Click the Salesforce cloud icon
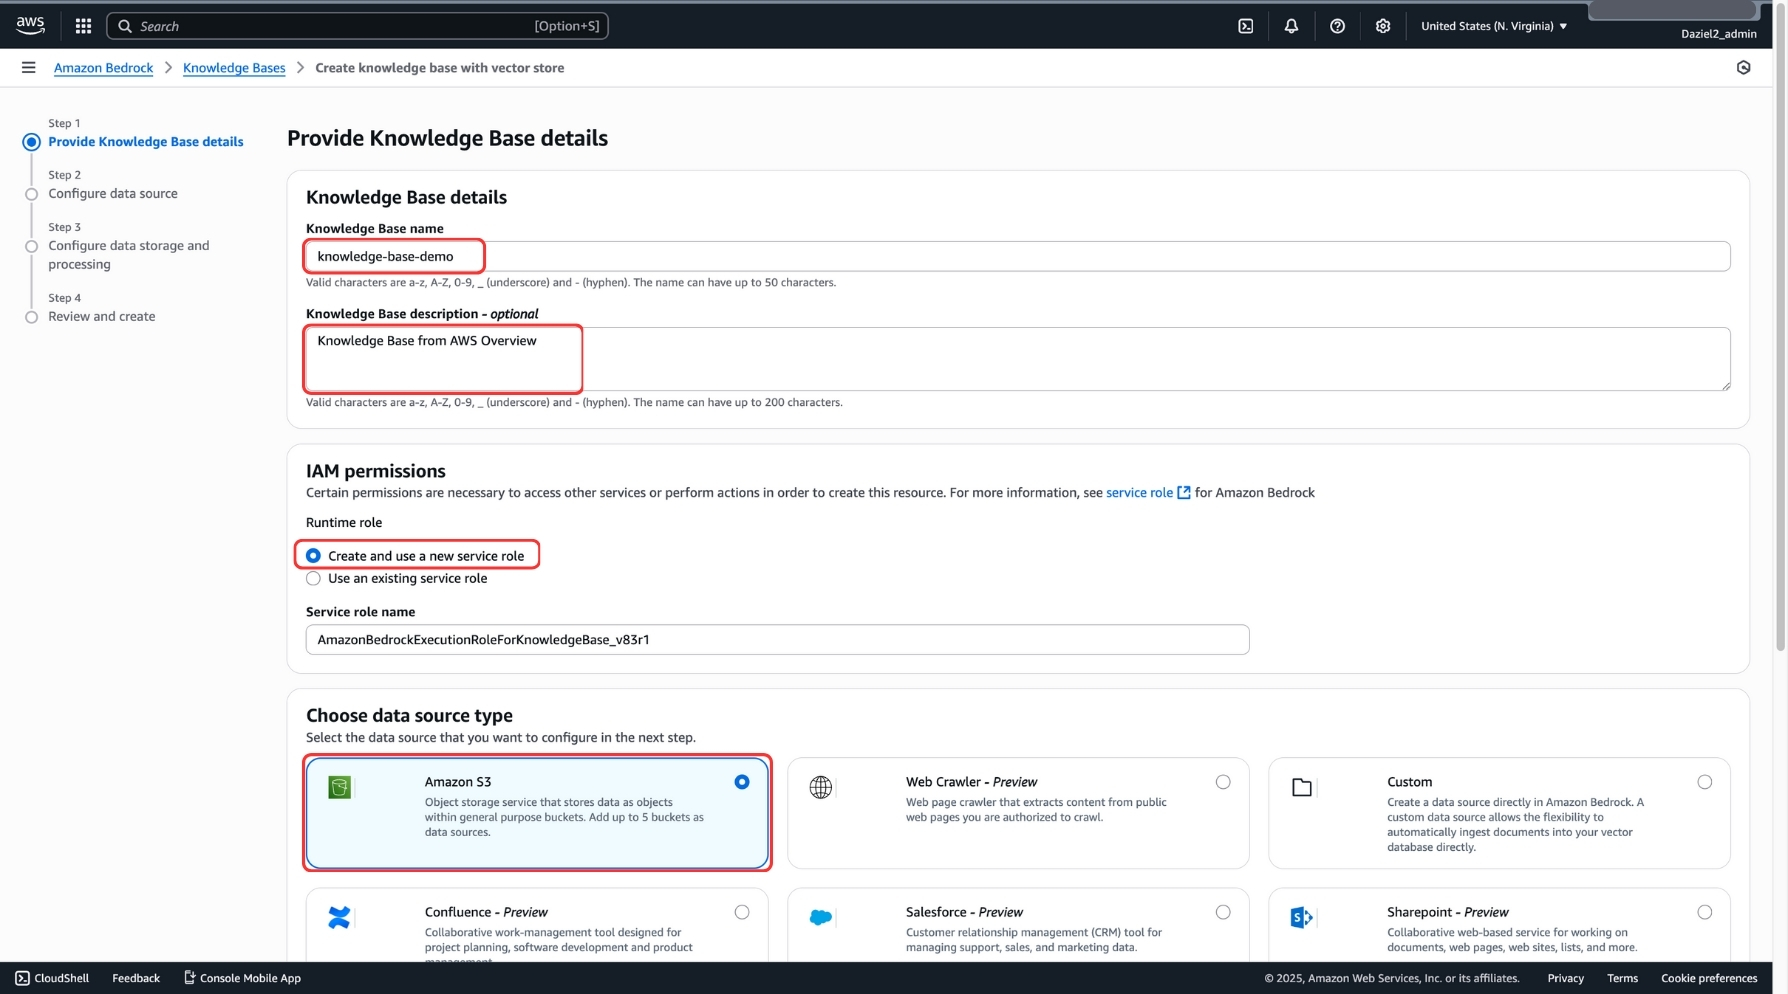The image size is (1788, 994). (x=821, y=917)
